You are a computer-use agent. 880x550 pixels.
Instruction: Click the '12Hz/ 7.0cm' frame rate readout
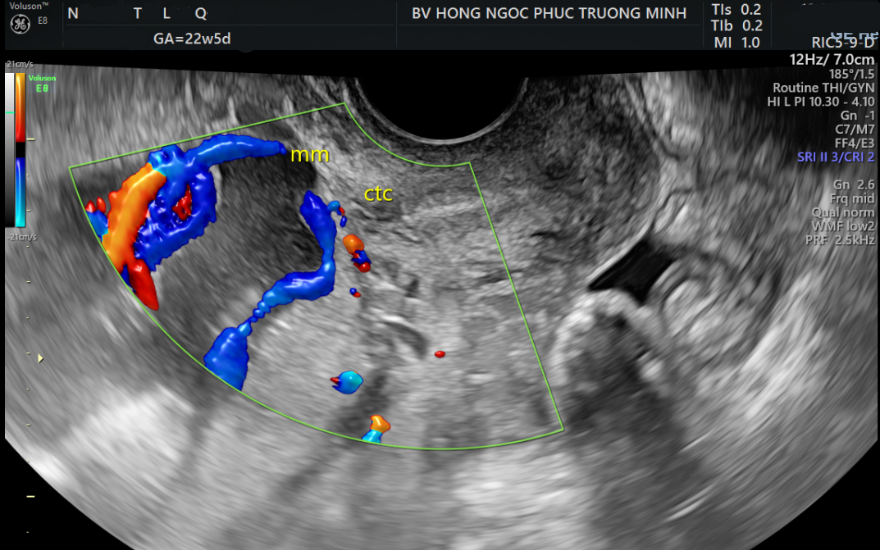pyautogui.click(x=832, y=60)
